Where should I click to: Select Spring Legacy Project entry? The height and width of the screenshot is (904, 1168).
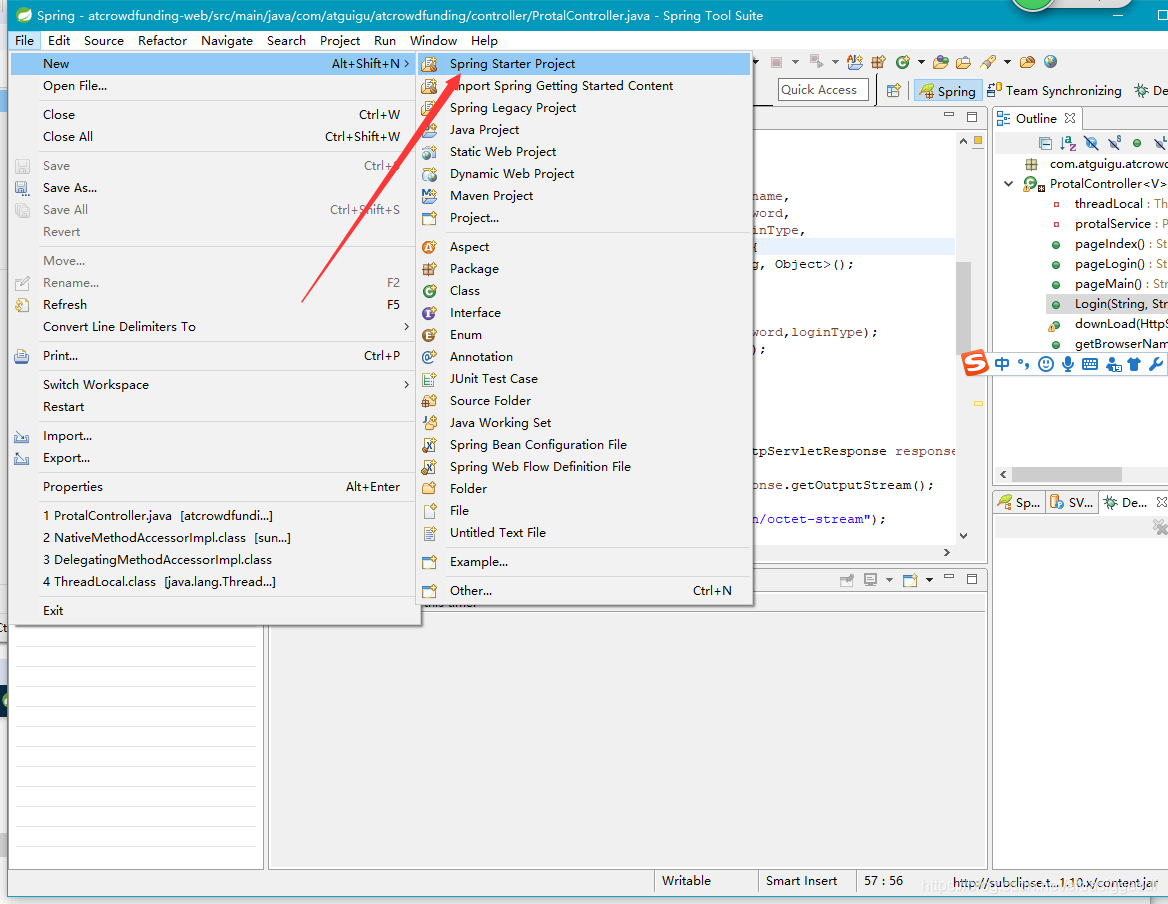pyautogui.click(x=583, y=108)
